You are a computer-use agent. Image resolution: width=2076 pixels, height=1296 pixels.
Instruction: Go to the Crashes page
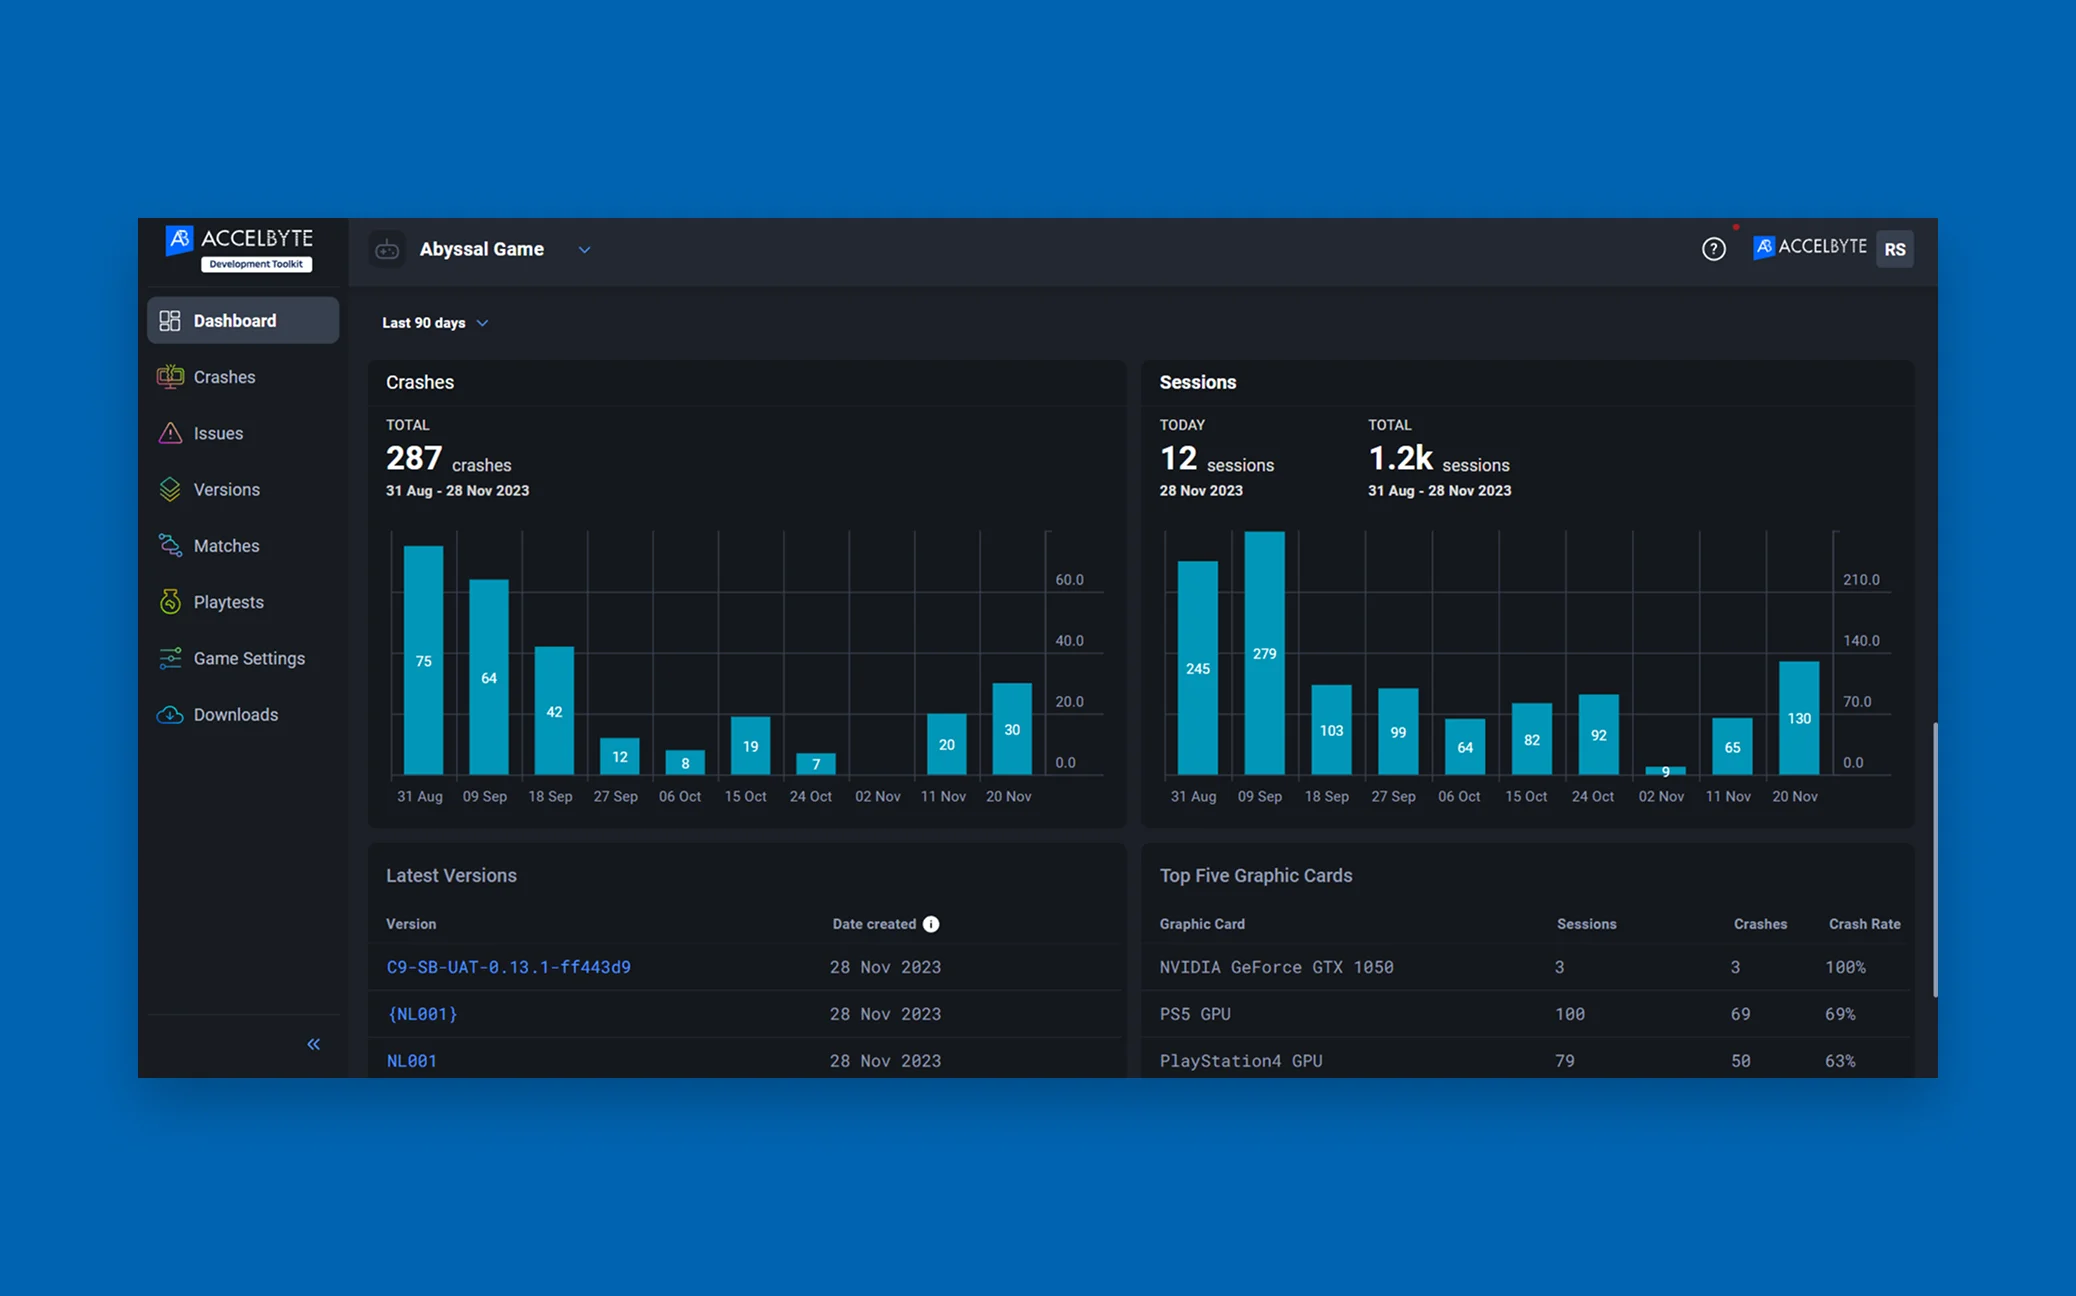243,377
